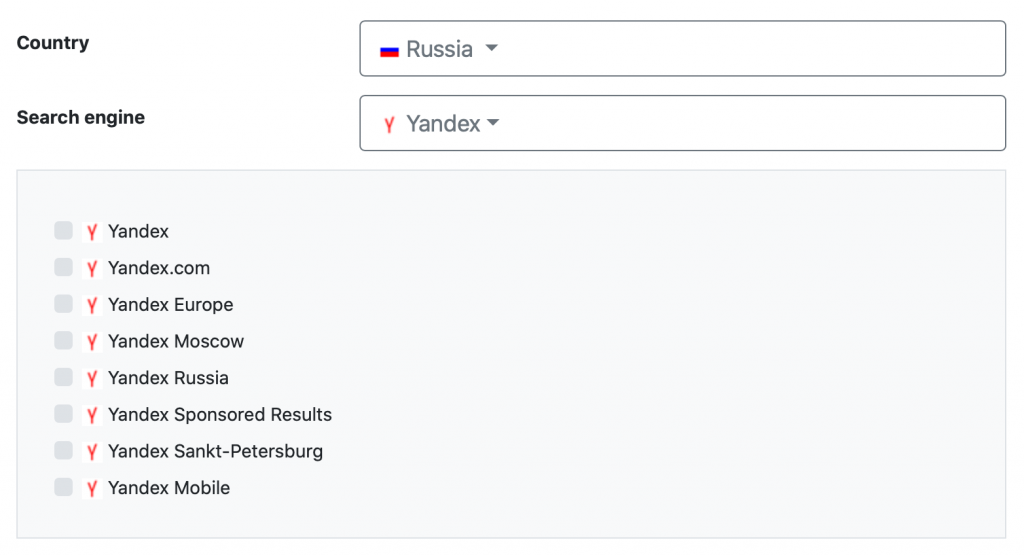The width and height of the screenshot is (1024, 555).
Task: Open the Russia country selector box
Action: tap(682, 48)
